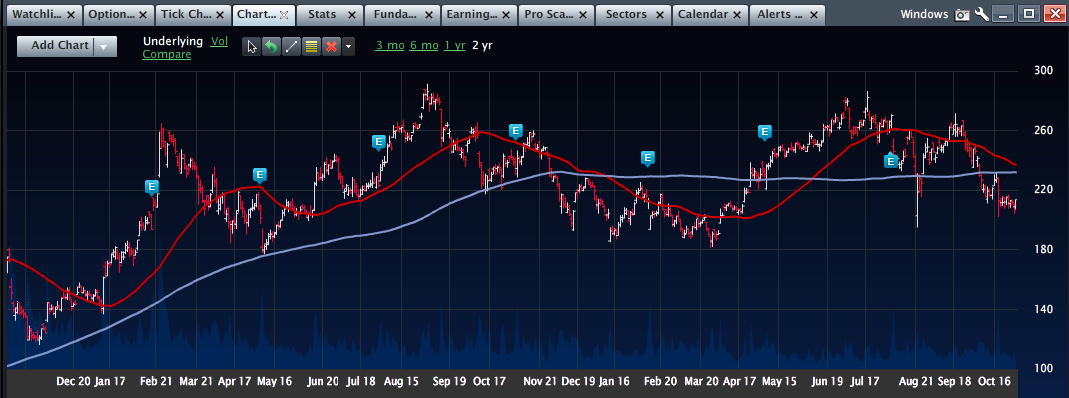Select the 2 yr chart range
Screen dimensions: 1069x398
(x=482, y=45)
